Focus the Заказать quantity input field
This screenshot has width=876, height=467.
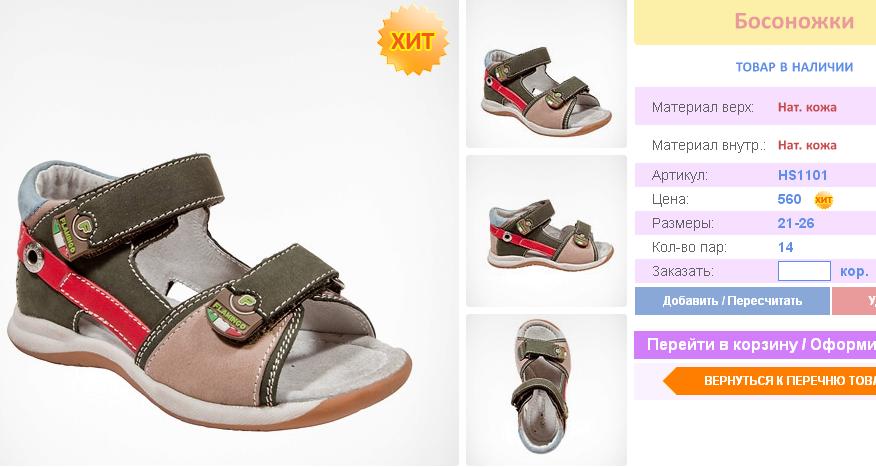point(804,271)
